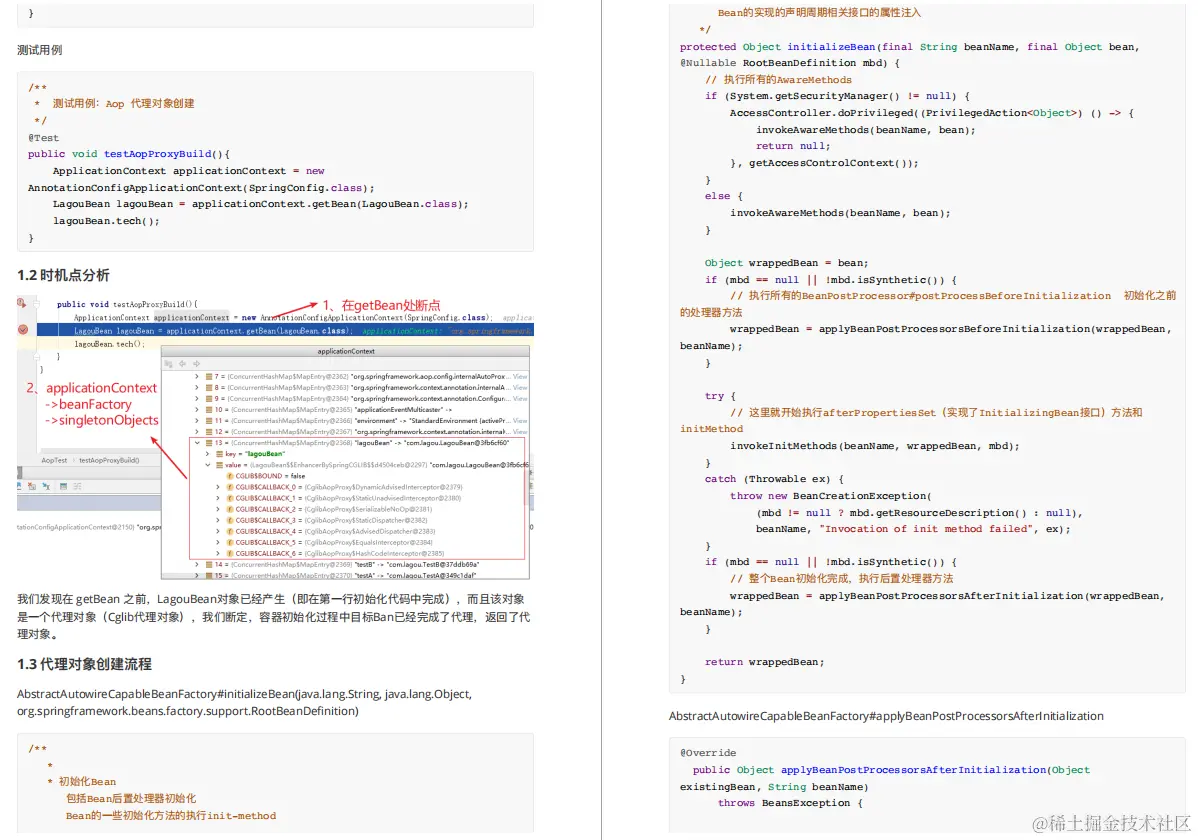Click the first toolbar icon left of the back arrow
Viewport: 1198px width, 840px height.
(x=169, y=364)
